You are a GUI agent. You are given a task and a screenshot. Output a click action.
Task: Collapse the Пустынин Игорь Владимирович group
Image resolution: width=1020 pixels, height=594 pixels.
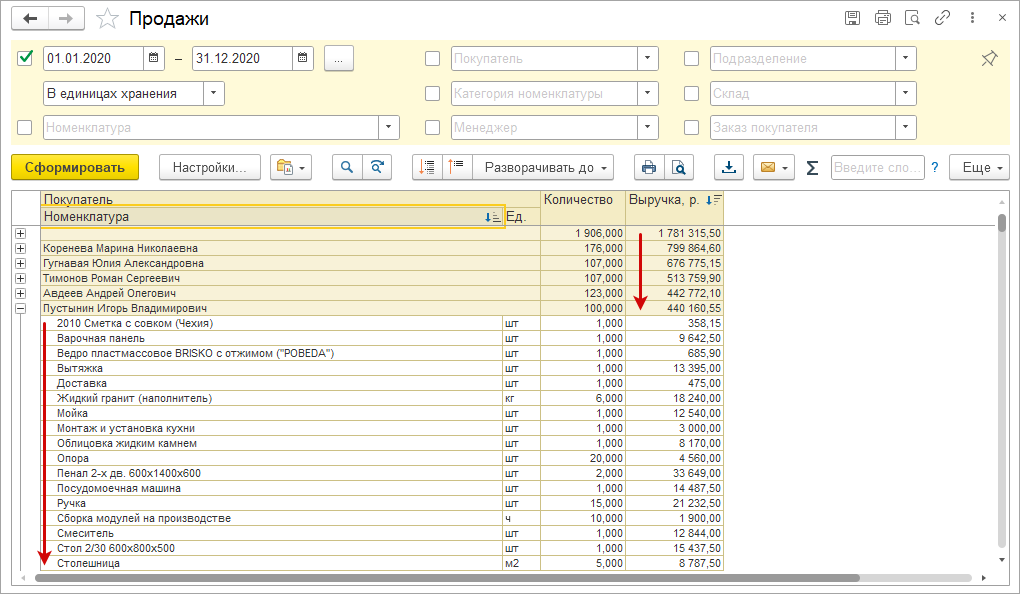pyautogui.click(x=20, y=309)
